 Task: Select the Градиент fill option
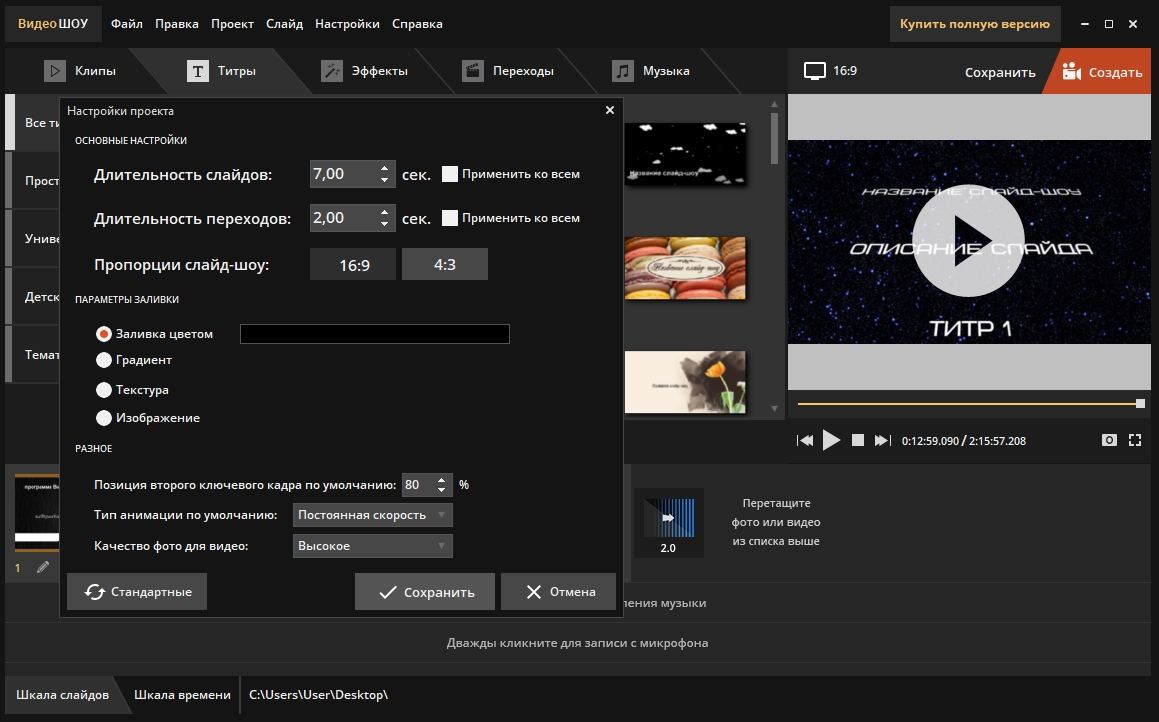click(103, 360)
